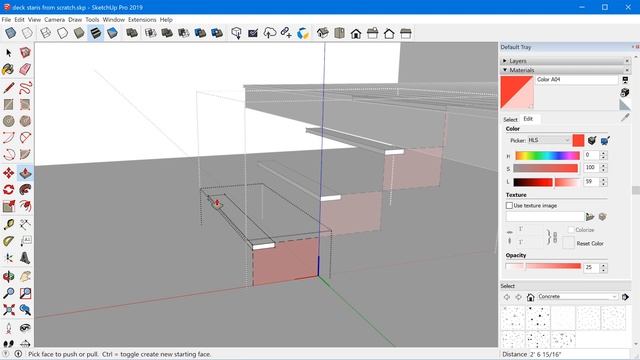This screenshot has width=640, height=360.
Task: Choose the Make Component tool
Action: (x=25, y=53)
